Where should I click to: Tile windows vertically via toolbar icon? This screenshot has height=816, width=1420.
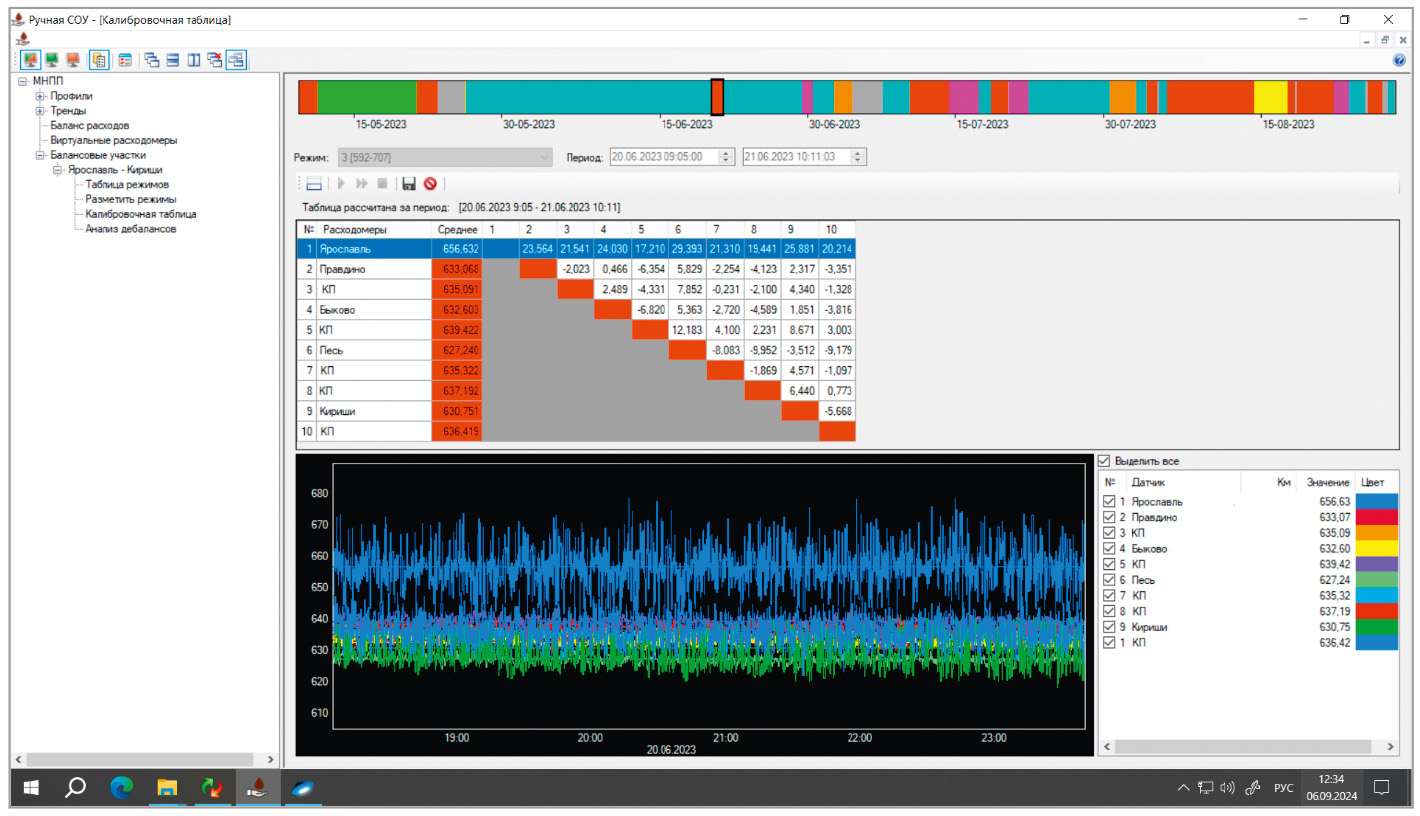click(x=194, y=60)
